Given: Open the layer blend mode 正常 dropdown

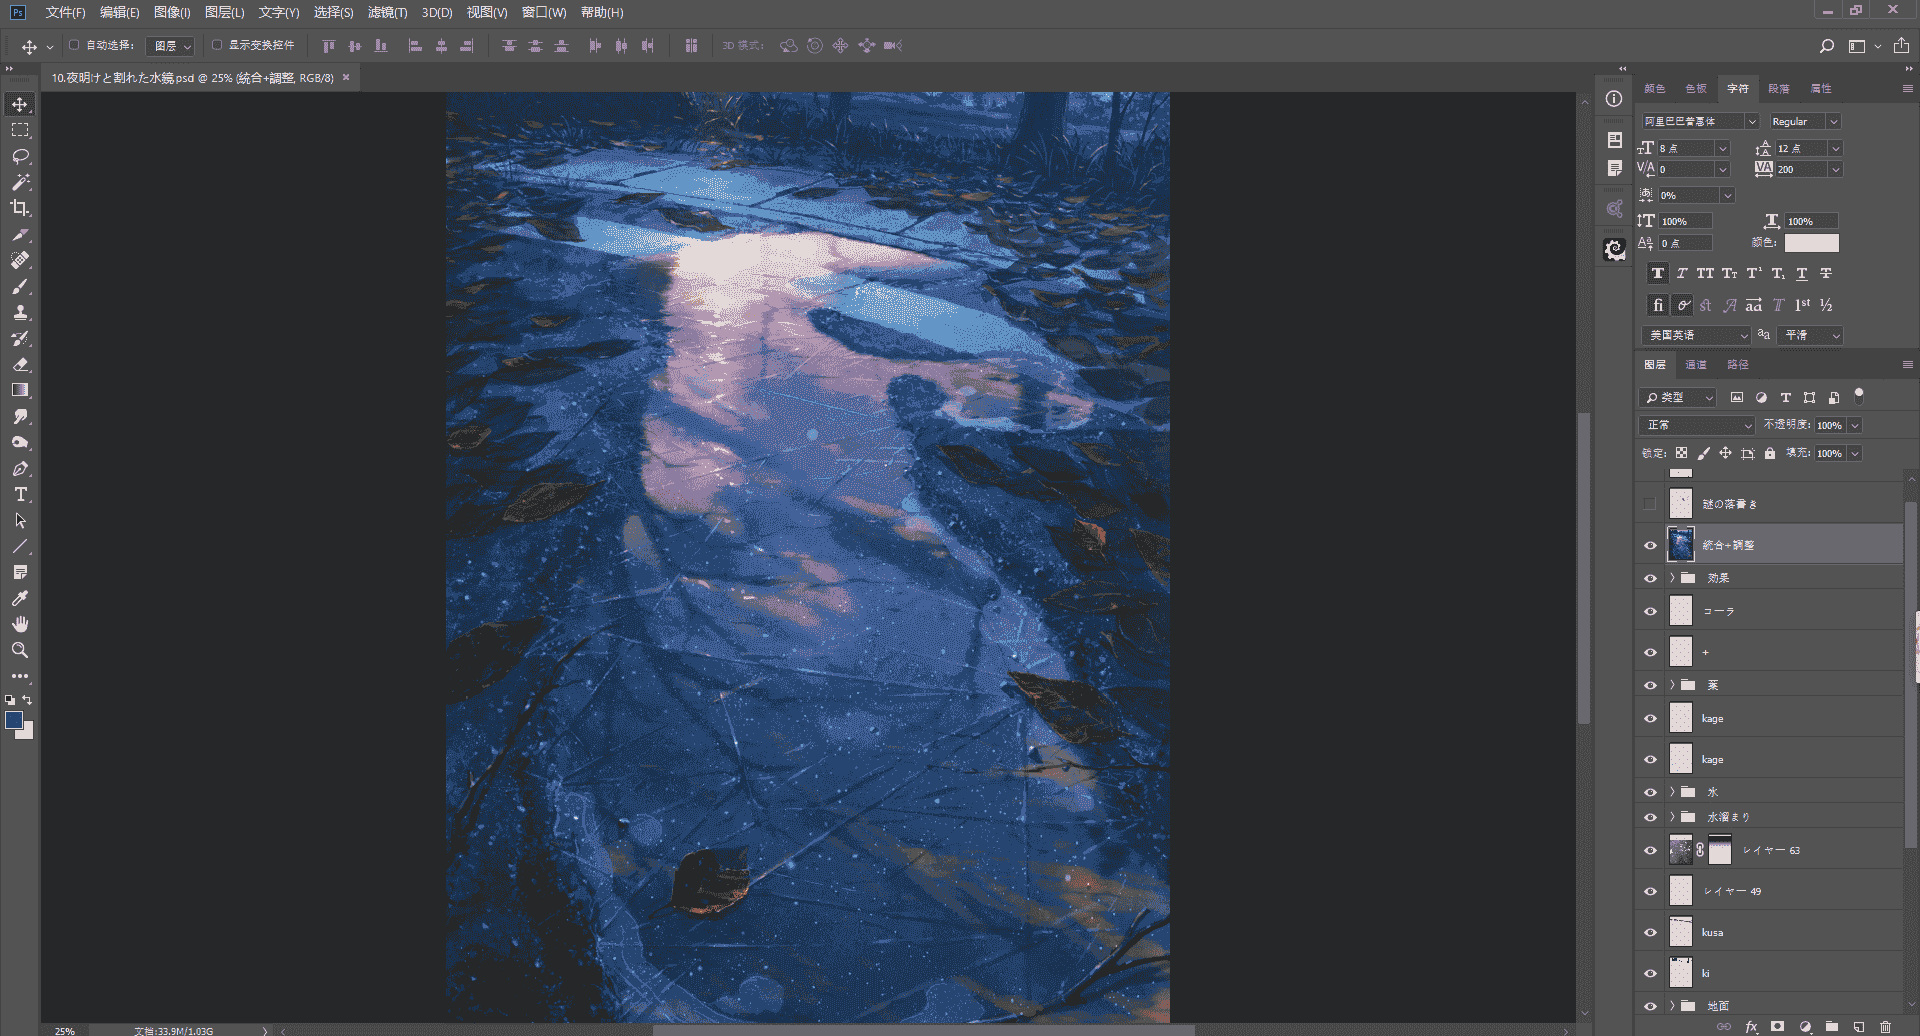Looking at the screenshot, I should (1697, 425).
